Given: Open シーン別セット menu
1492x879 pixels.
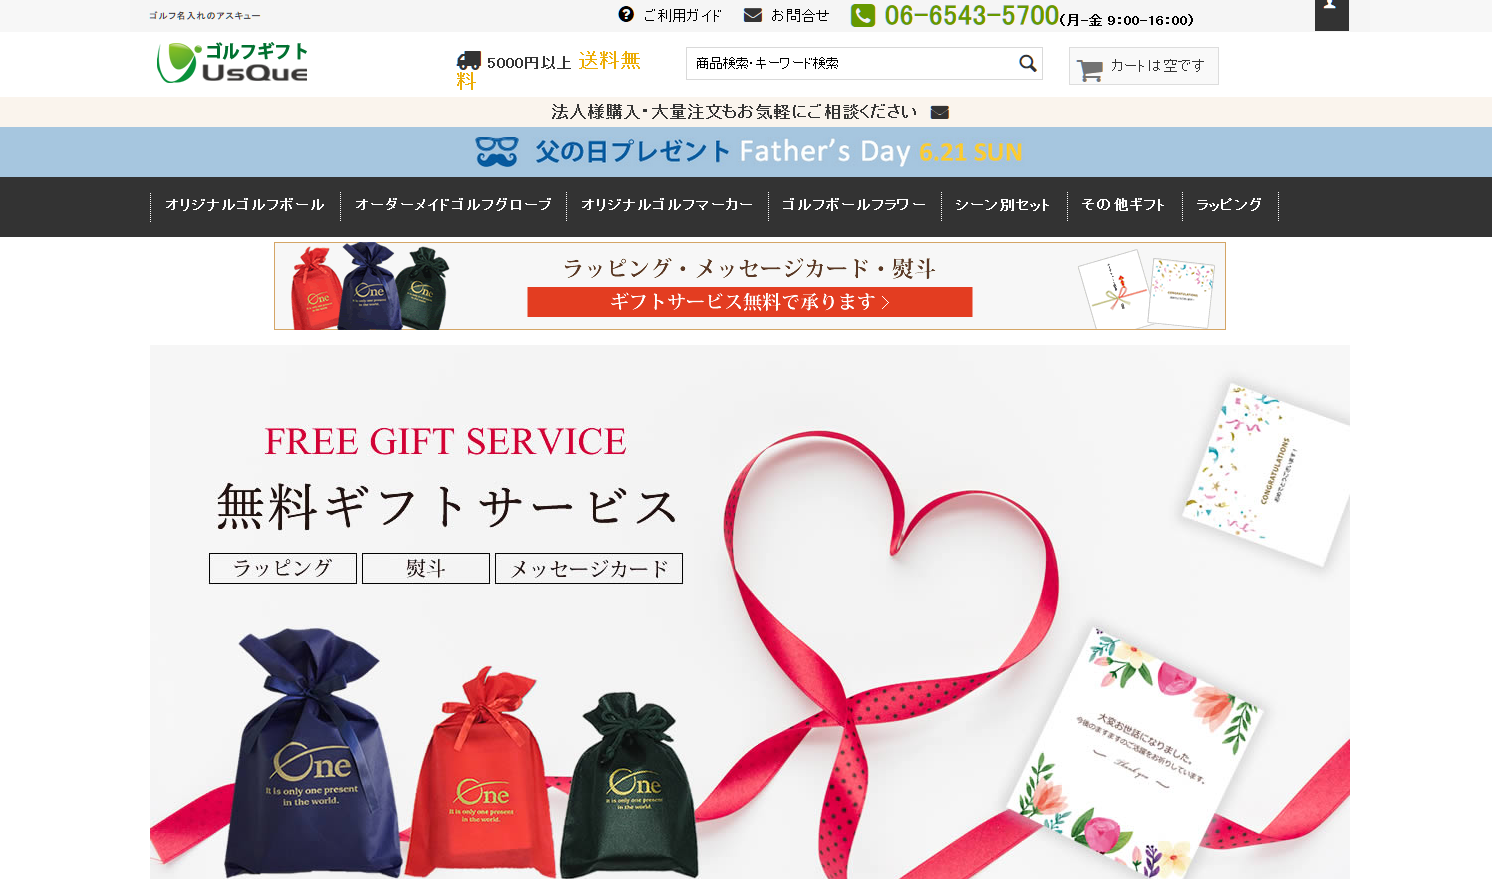Looking at the screenshot, I should click(1002, 205).
